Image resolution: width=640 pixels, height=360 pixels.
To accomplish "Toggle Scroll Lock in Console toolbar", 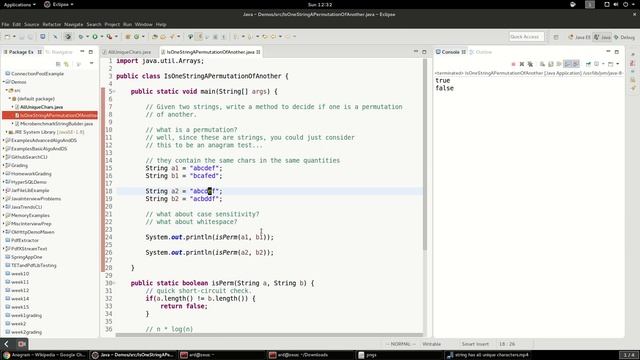I will 551,64.
